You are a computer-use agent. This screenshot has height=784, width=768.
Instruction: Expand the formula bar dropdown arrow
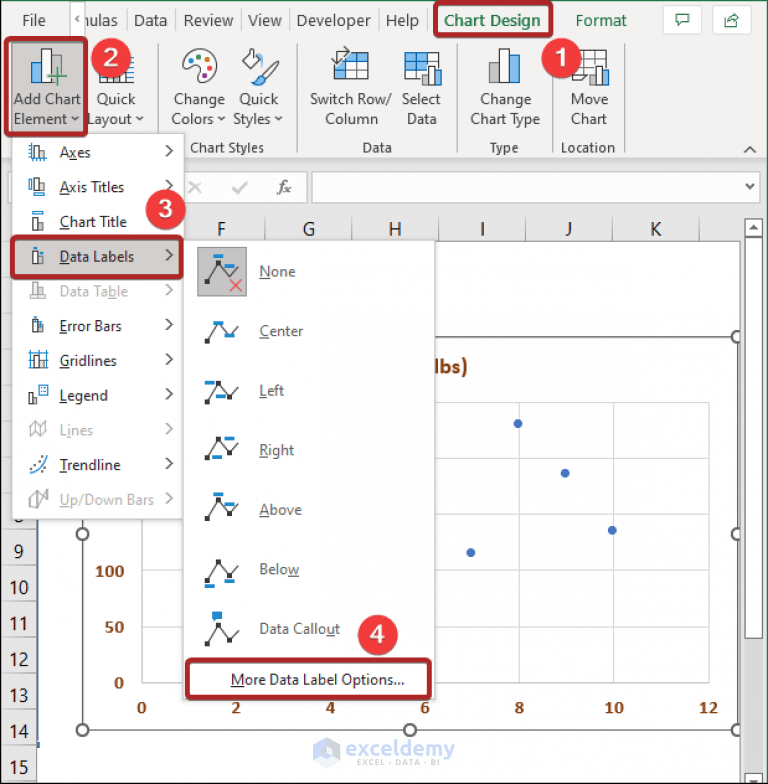(x=750, y=186)
